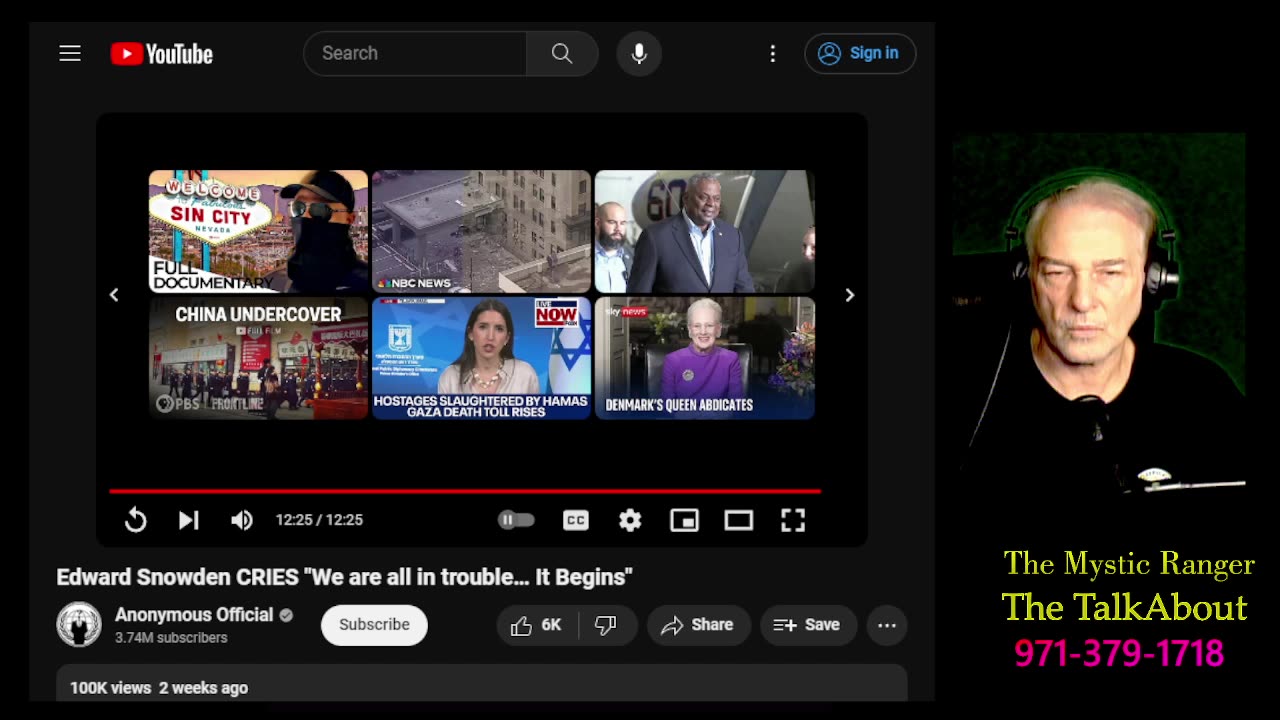1280x720 pixels.
Task: Show previous suggested videos with left arrow
Action: [x=114, y=295]
